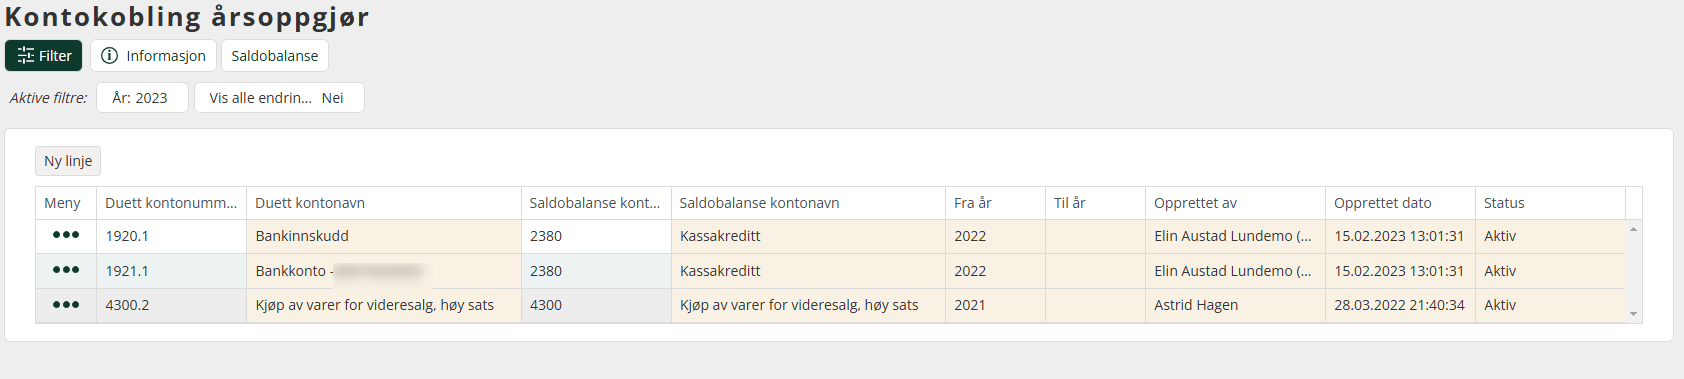The image size is (1684, 379).
Task: Toggle the Vis alle endringer filter chip
Action: tap(279, 98)
